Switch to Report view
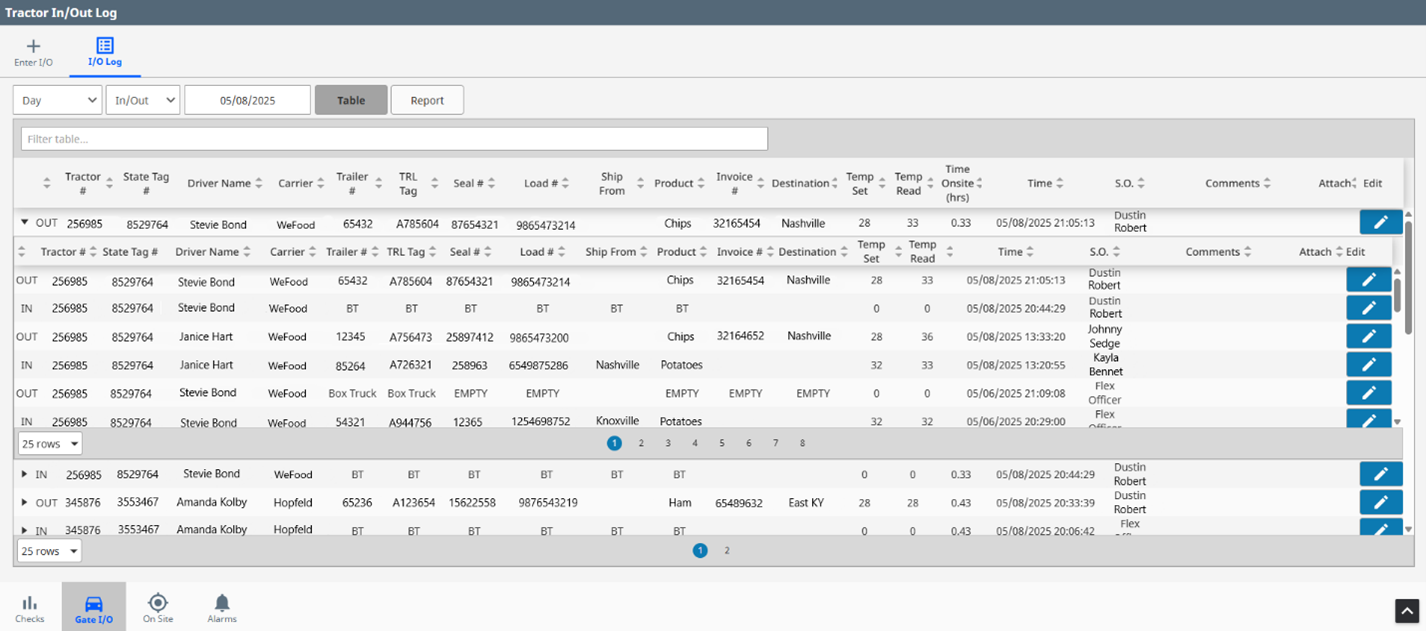 point(427,100)
